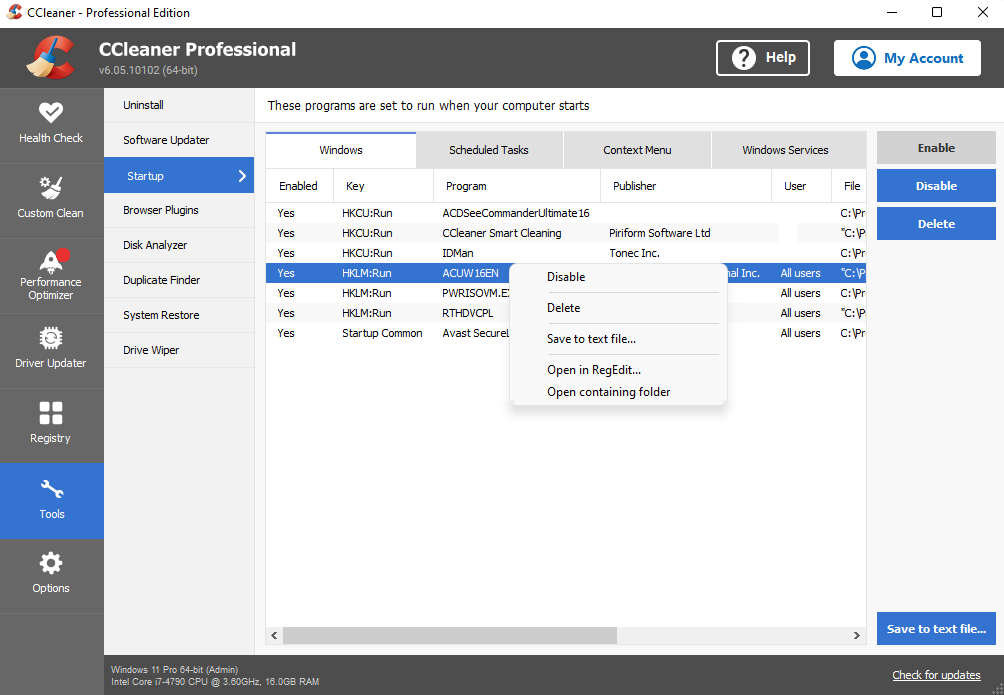The image size is (1004, 695).
Task: Select the ACDSeeCommanderUltimate16 row
Action: coord(566,213)
